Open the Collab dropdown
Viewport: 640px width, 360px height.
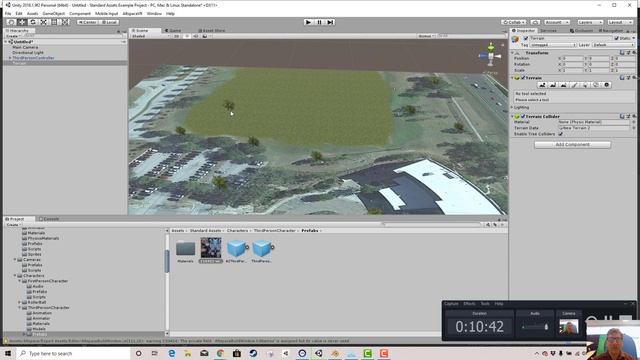coord(513,22)
